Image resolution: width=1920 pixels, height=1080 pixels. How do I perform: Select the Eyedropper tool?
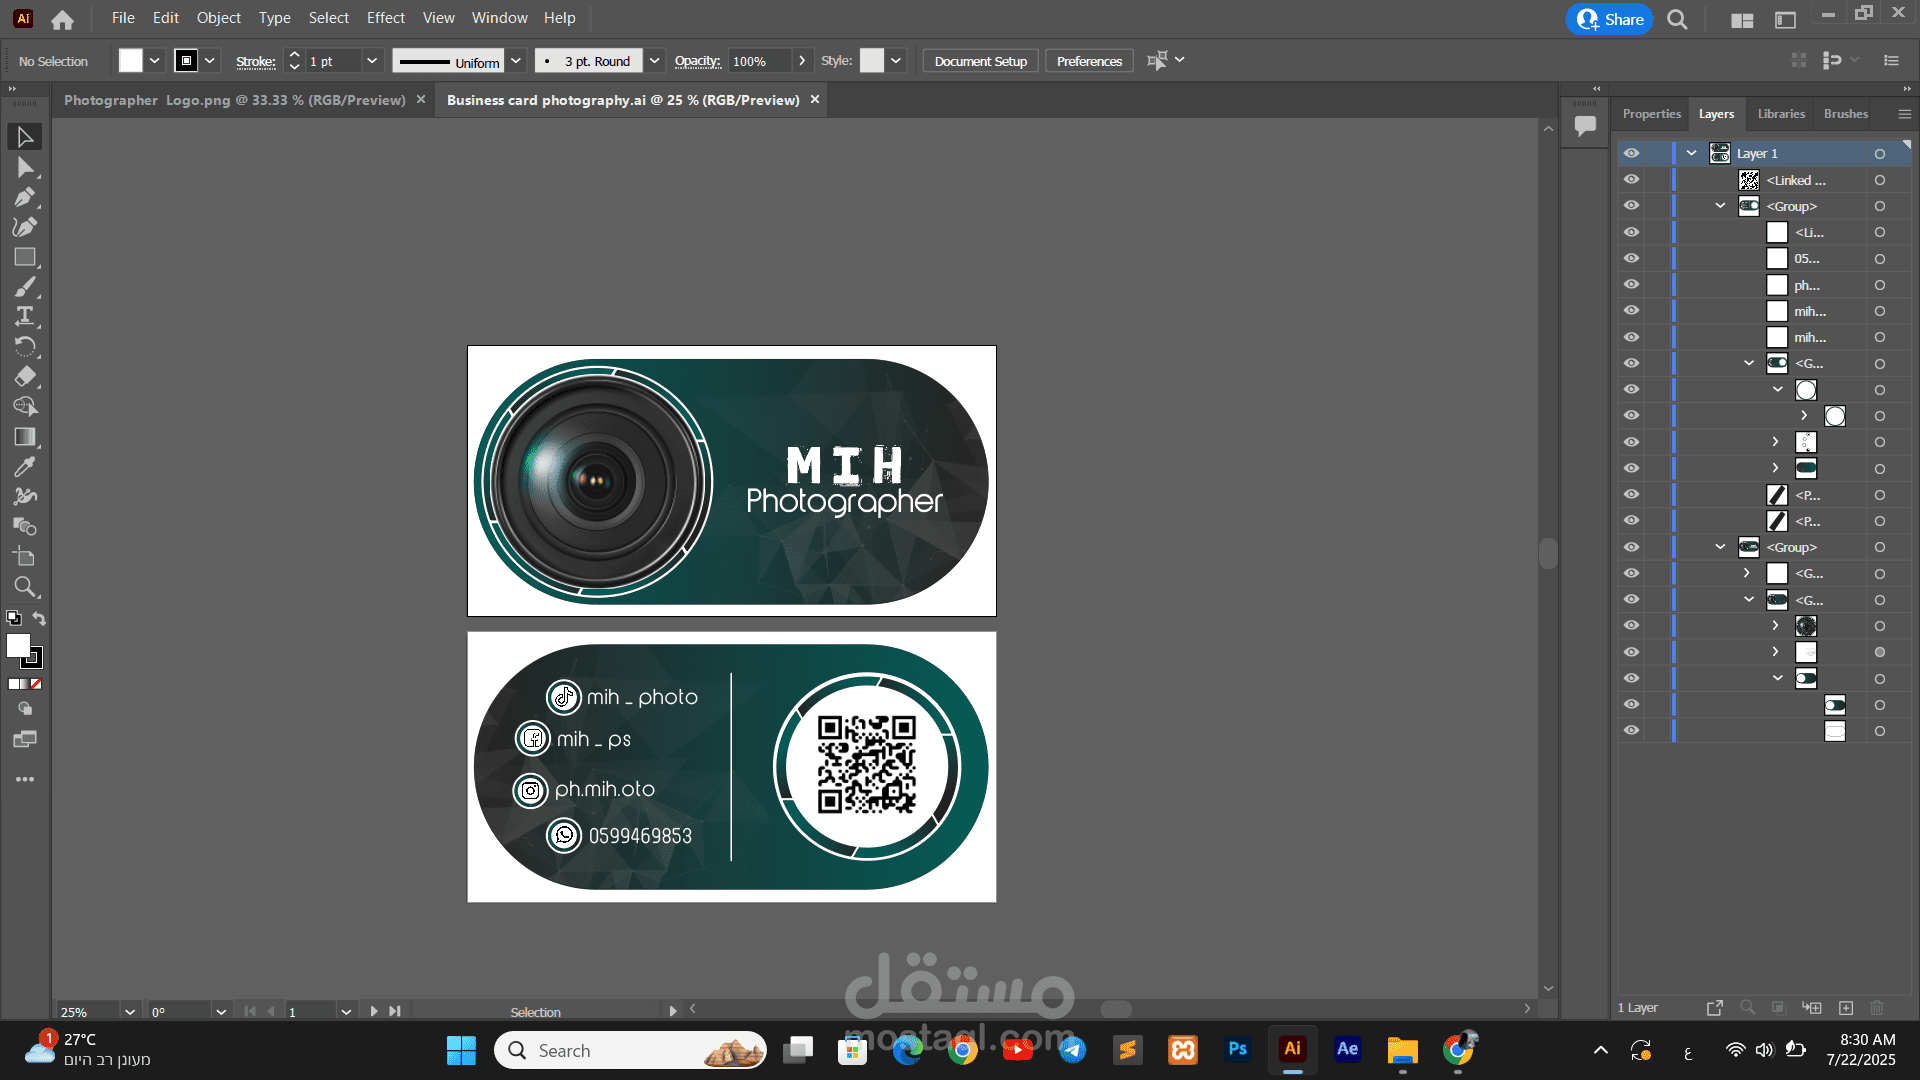point(25,467)
